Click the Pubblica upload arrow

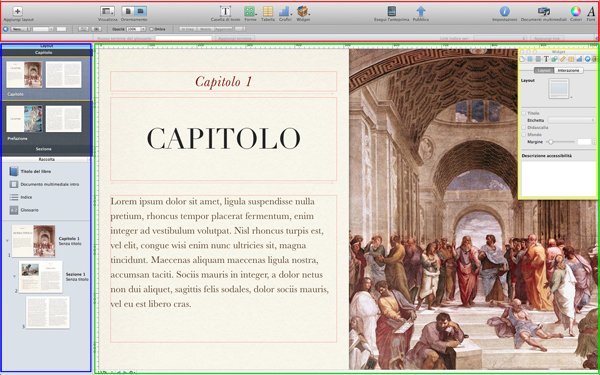coord(421,11)
